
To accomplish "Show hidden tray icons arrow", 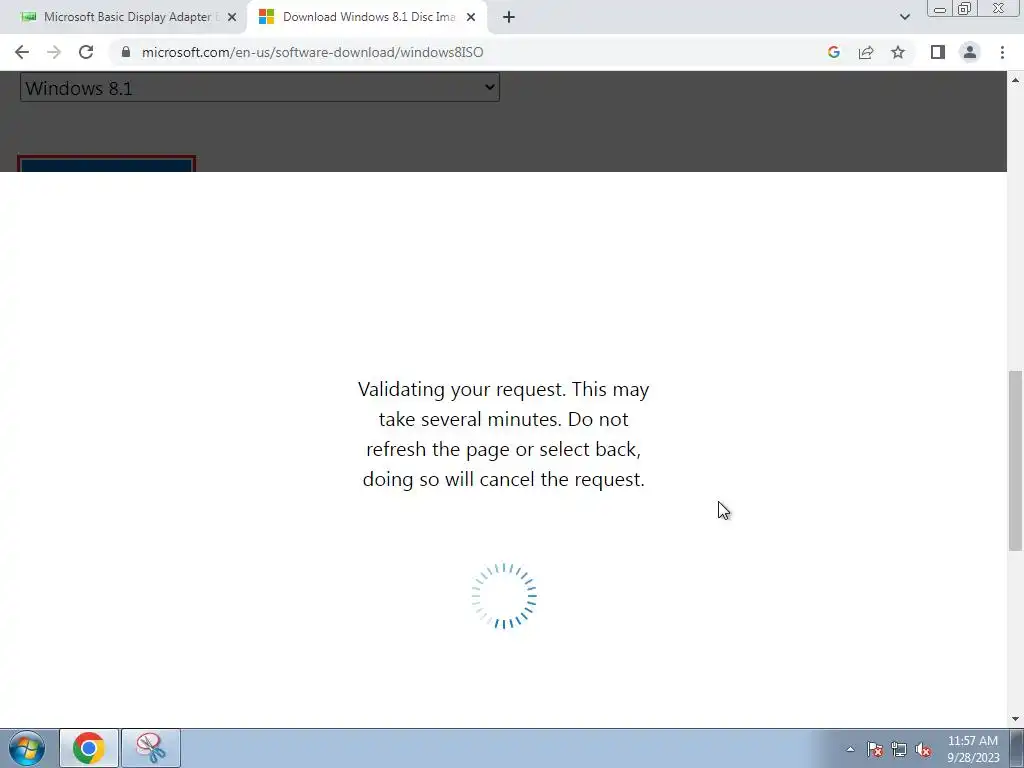I will click(850, 749).
